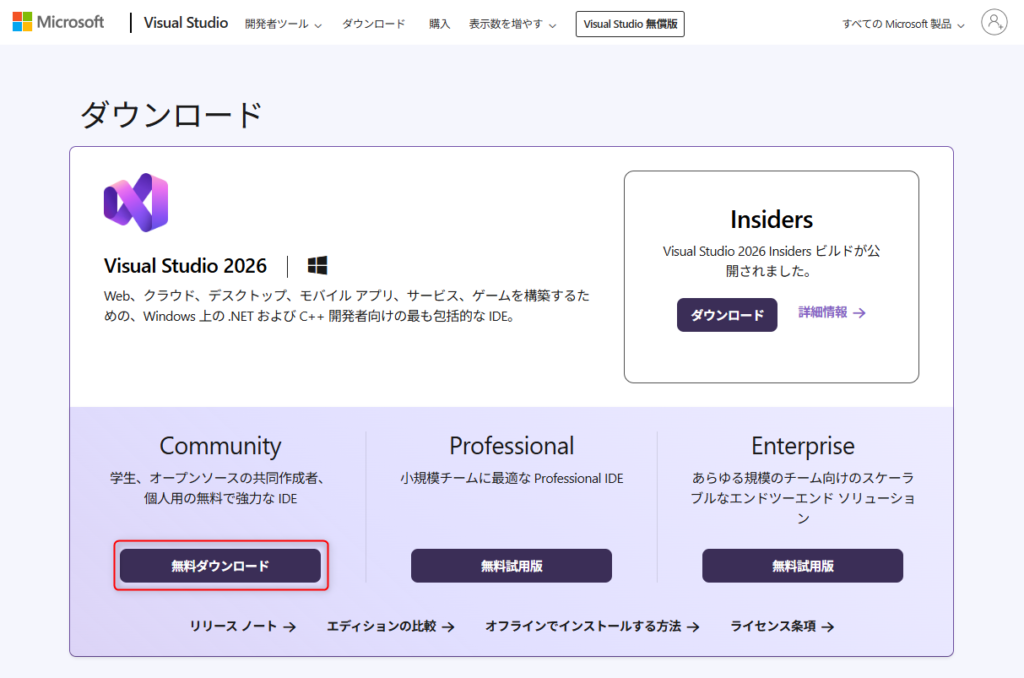Start the Enterprise 無料試用版 trial

point(802,566)
